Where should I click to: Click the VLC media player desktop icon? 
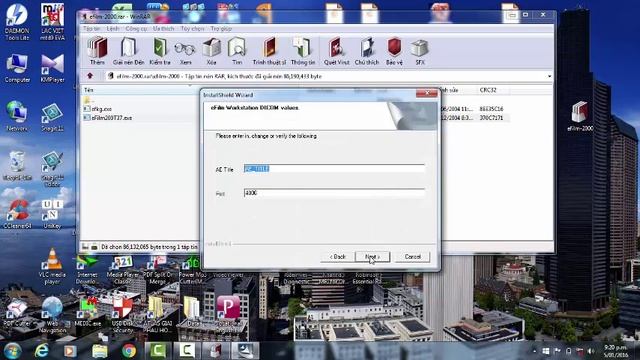[52, 265]
